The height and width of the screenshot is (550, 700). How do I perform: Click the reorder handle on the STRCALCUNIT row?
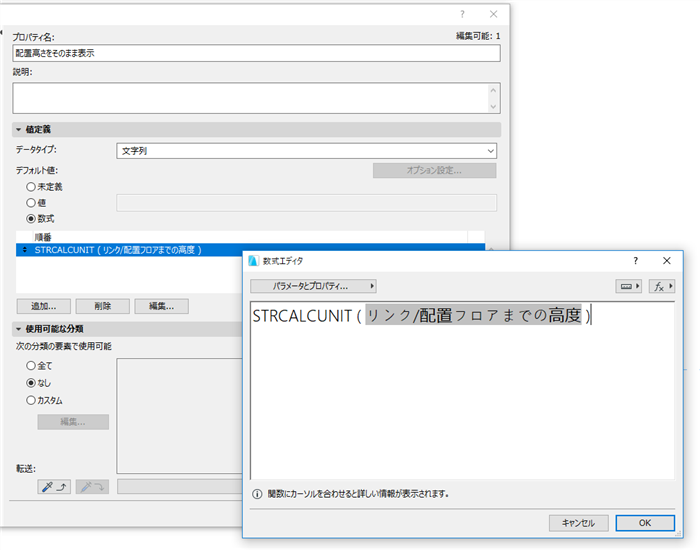25,250
